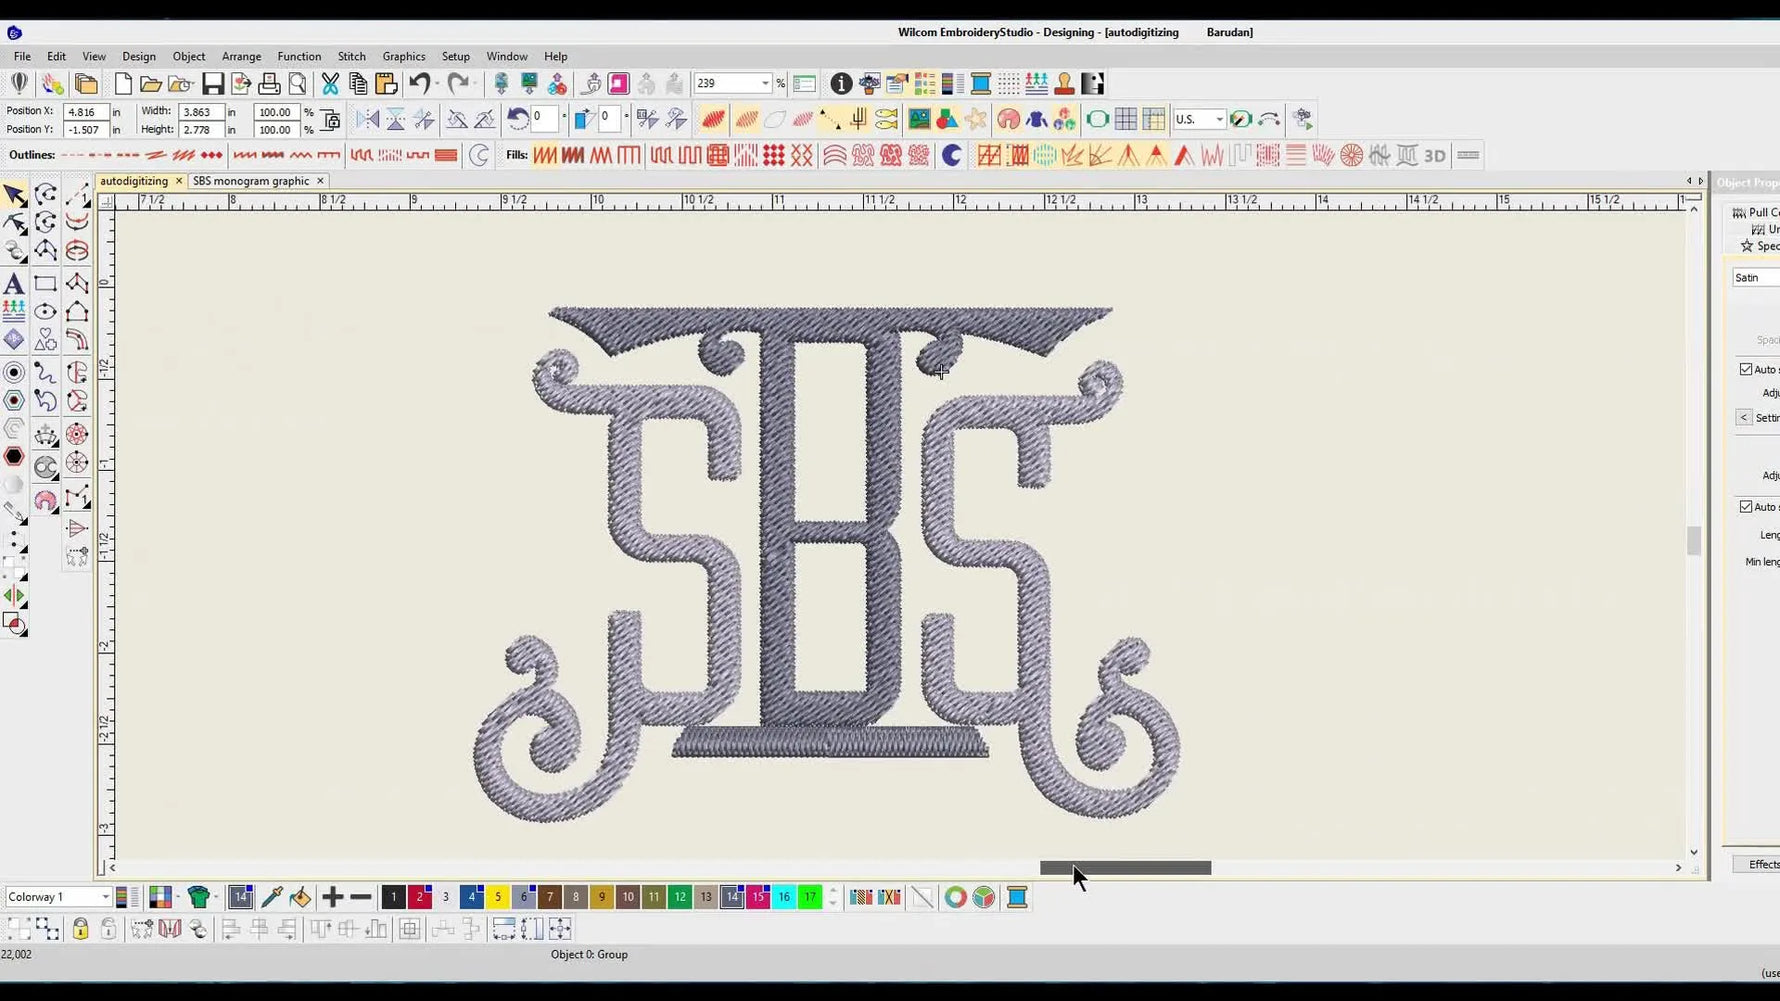
Task: Save the design with the floppy disk icon
Action: 213,84
